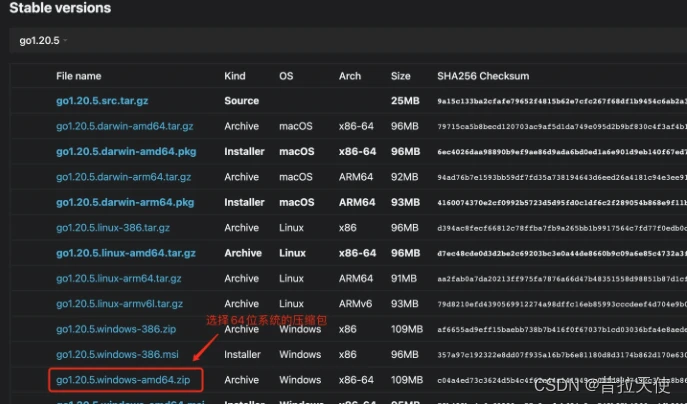Click 93MB in darwin-arm64.pkg row
Screen dimensions: 687x404
pos(405,202)
